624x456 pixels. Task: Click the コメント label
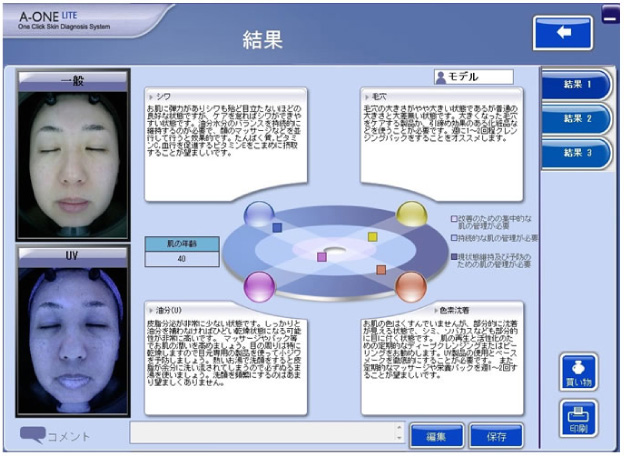coord(69,437)
